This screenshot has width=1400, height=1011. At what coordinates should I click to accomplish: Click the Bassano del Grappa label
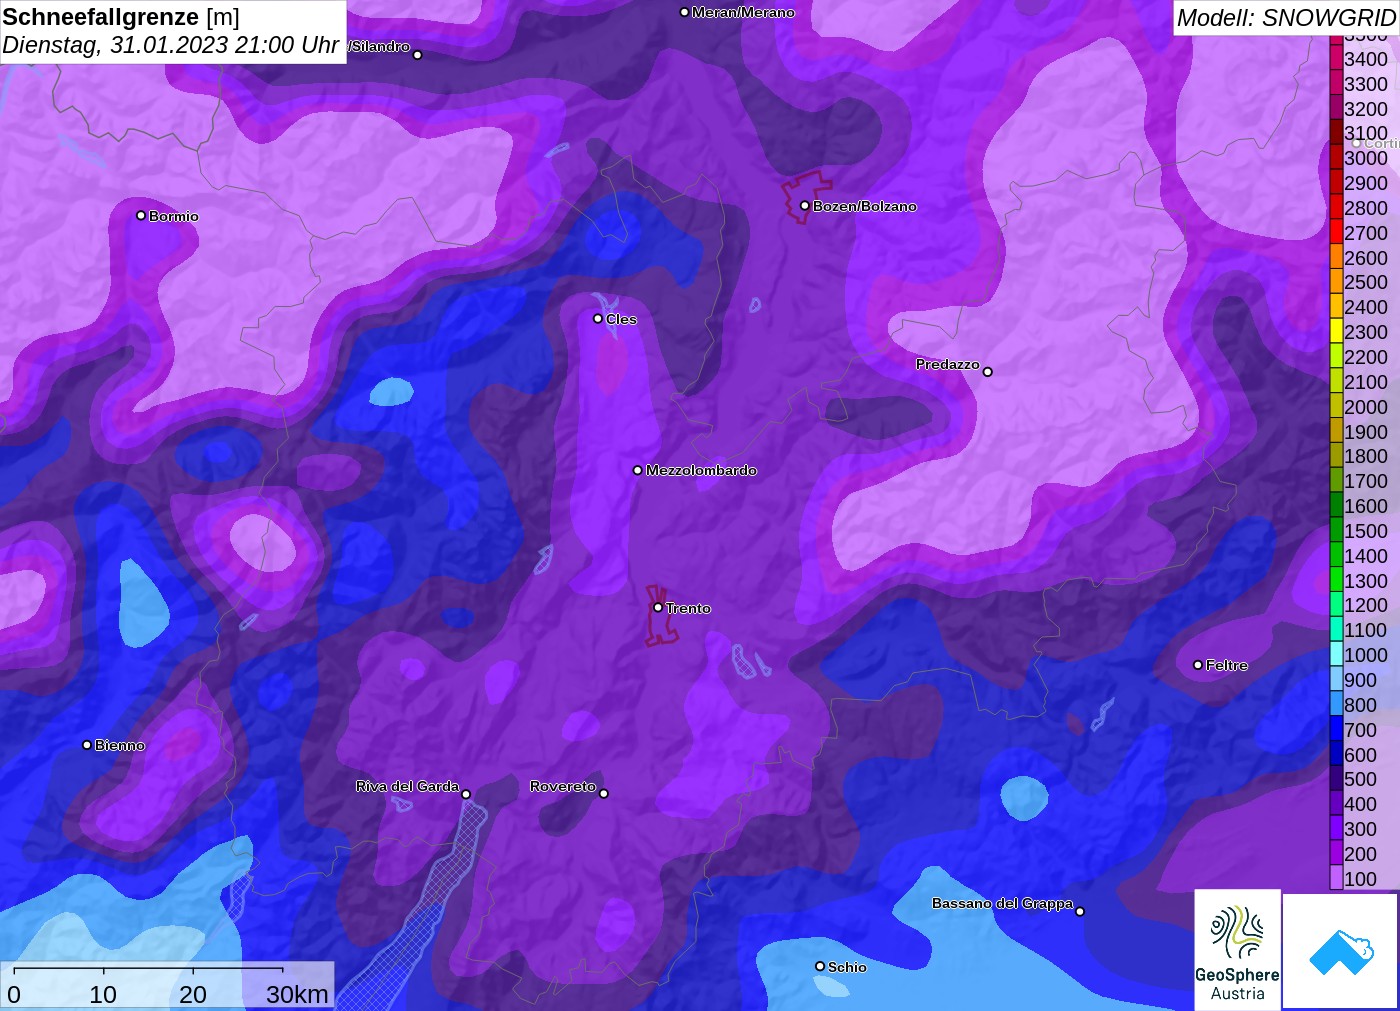point(1002,903)
